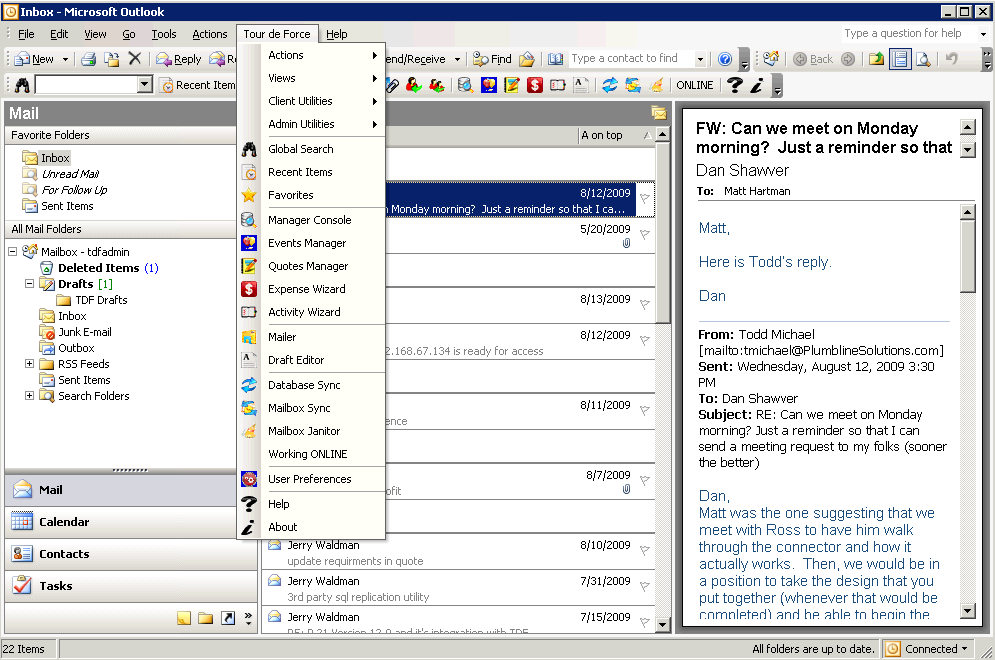Screen dimensions: 995x660
Task: Click the Quotes Manager notepad toolbar icon
Action: point(511,85)
